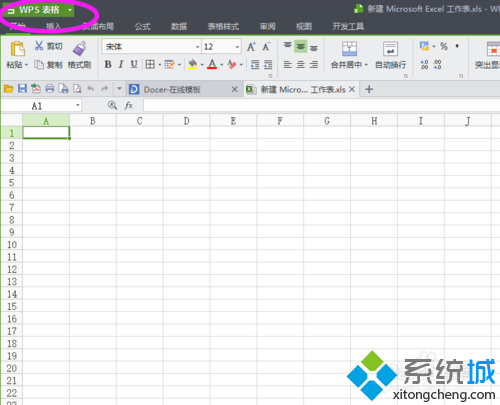Open the 表格样式 ribbon tab
Viewport: 500px width, 405px height.
click(x=223, y=26)
